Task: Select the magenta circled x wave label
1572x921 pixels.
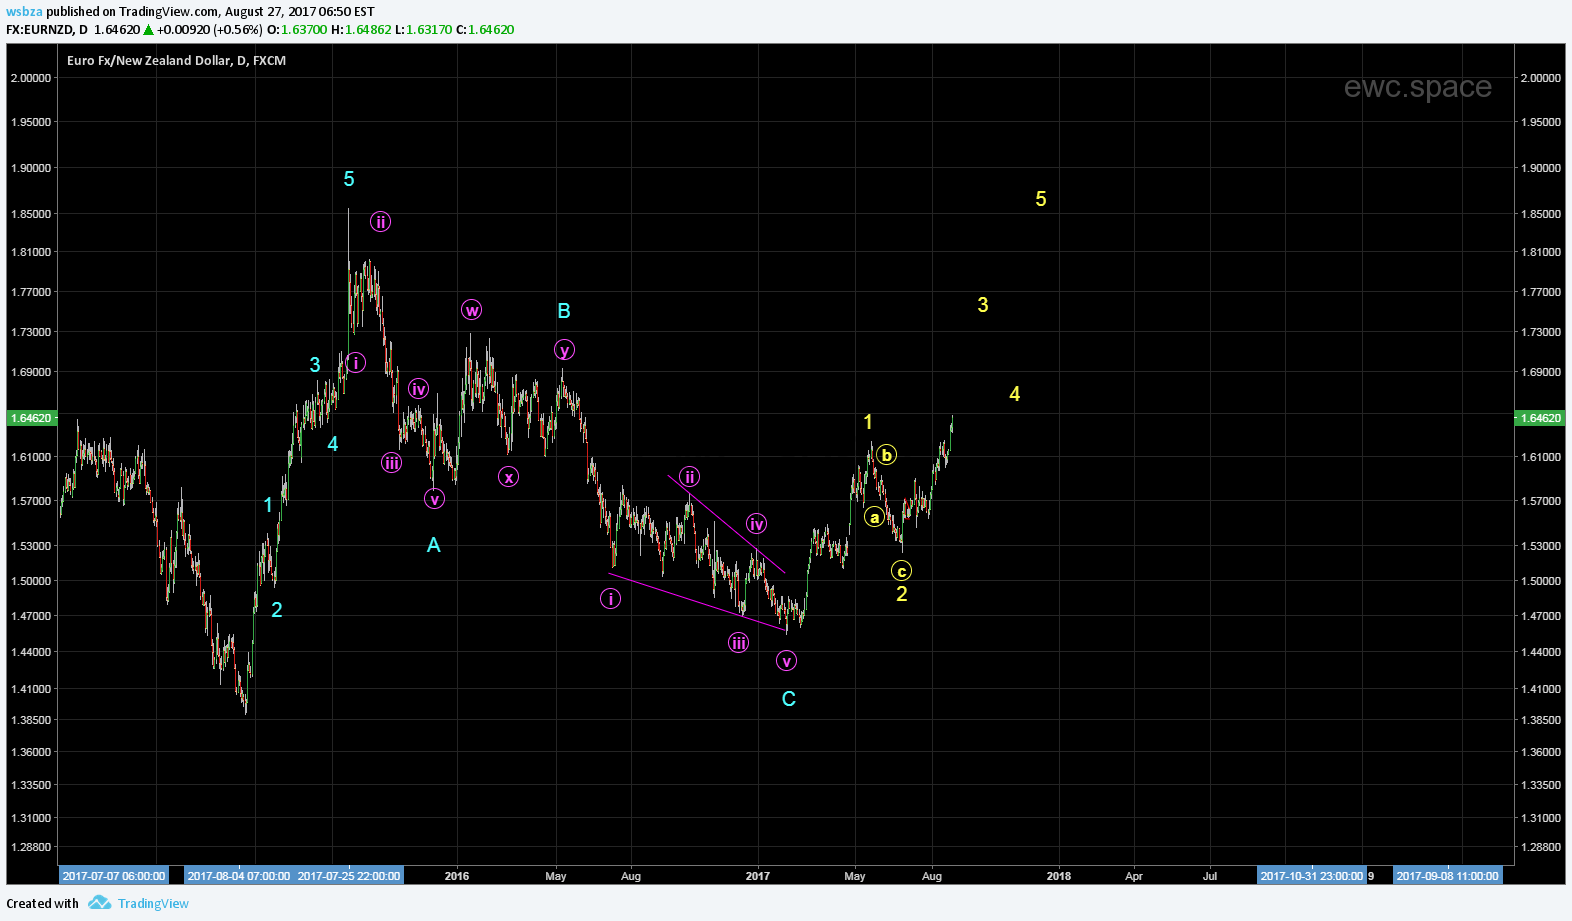Action: (x=509, y=477)
